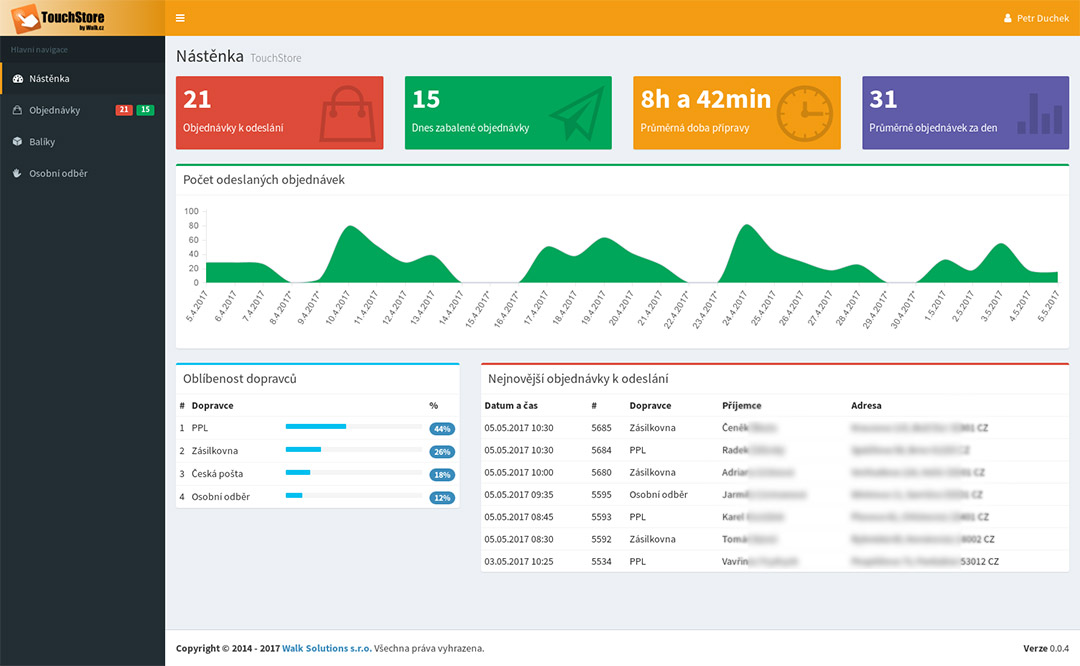Open the Průměrně objednávek za den card

pos(966,113)
